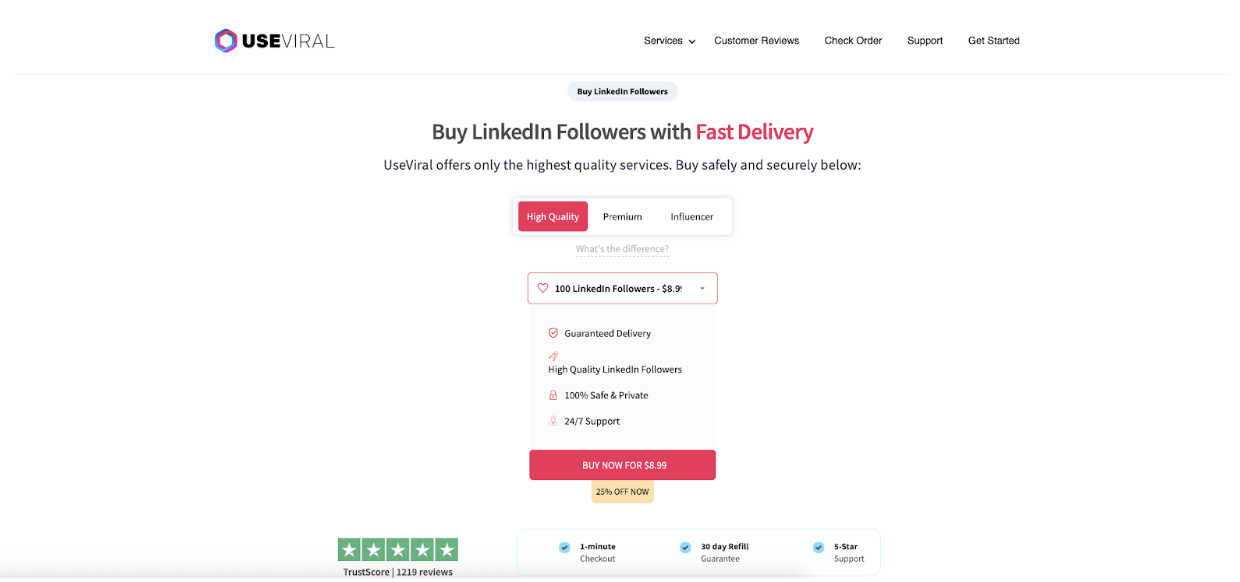Click the Guaranteed Delivery shield icon

coord(553,333)
